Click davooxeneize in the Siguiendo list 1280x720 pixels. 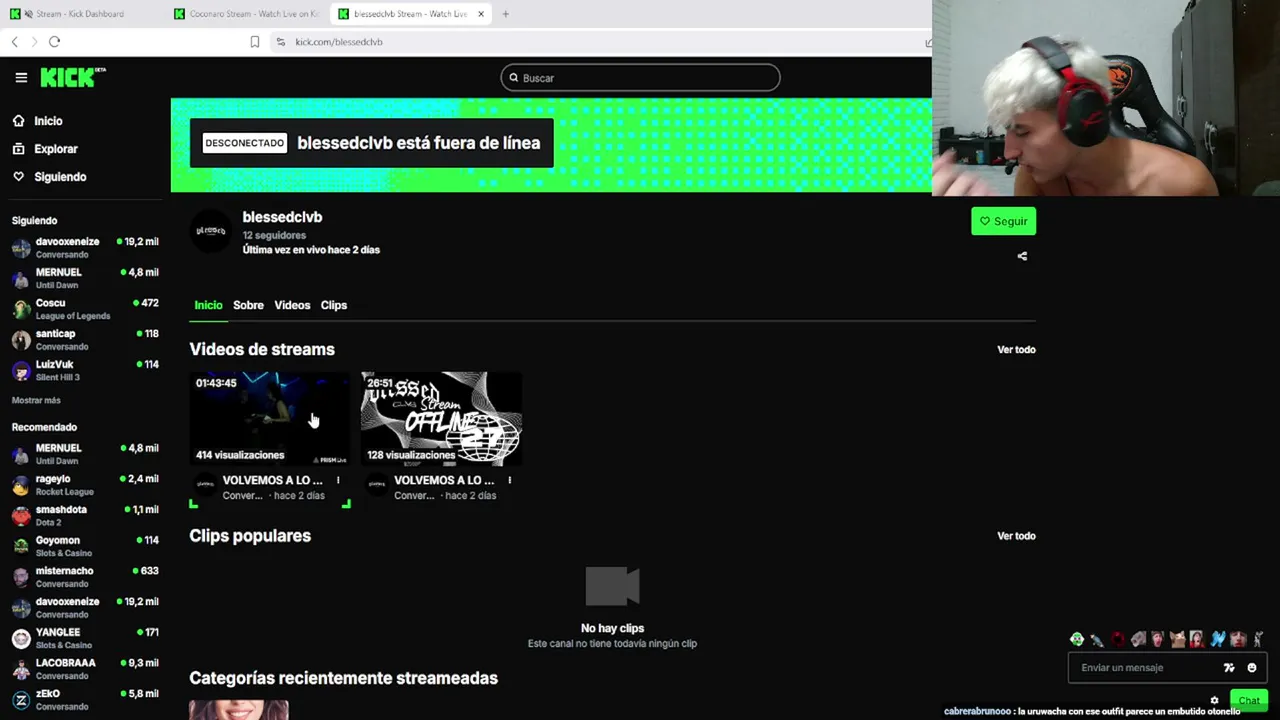pyautogui.click(x=85, y=248)
